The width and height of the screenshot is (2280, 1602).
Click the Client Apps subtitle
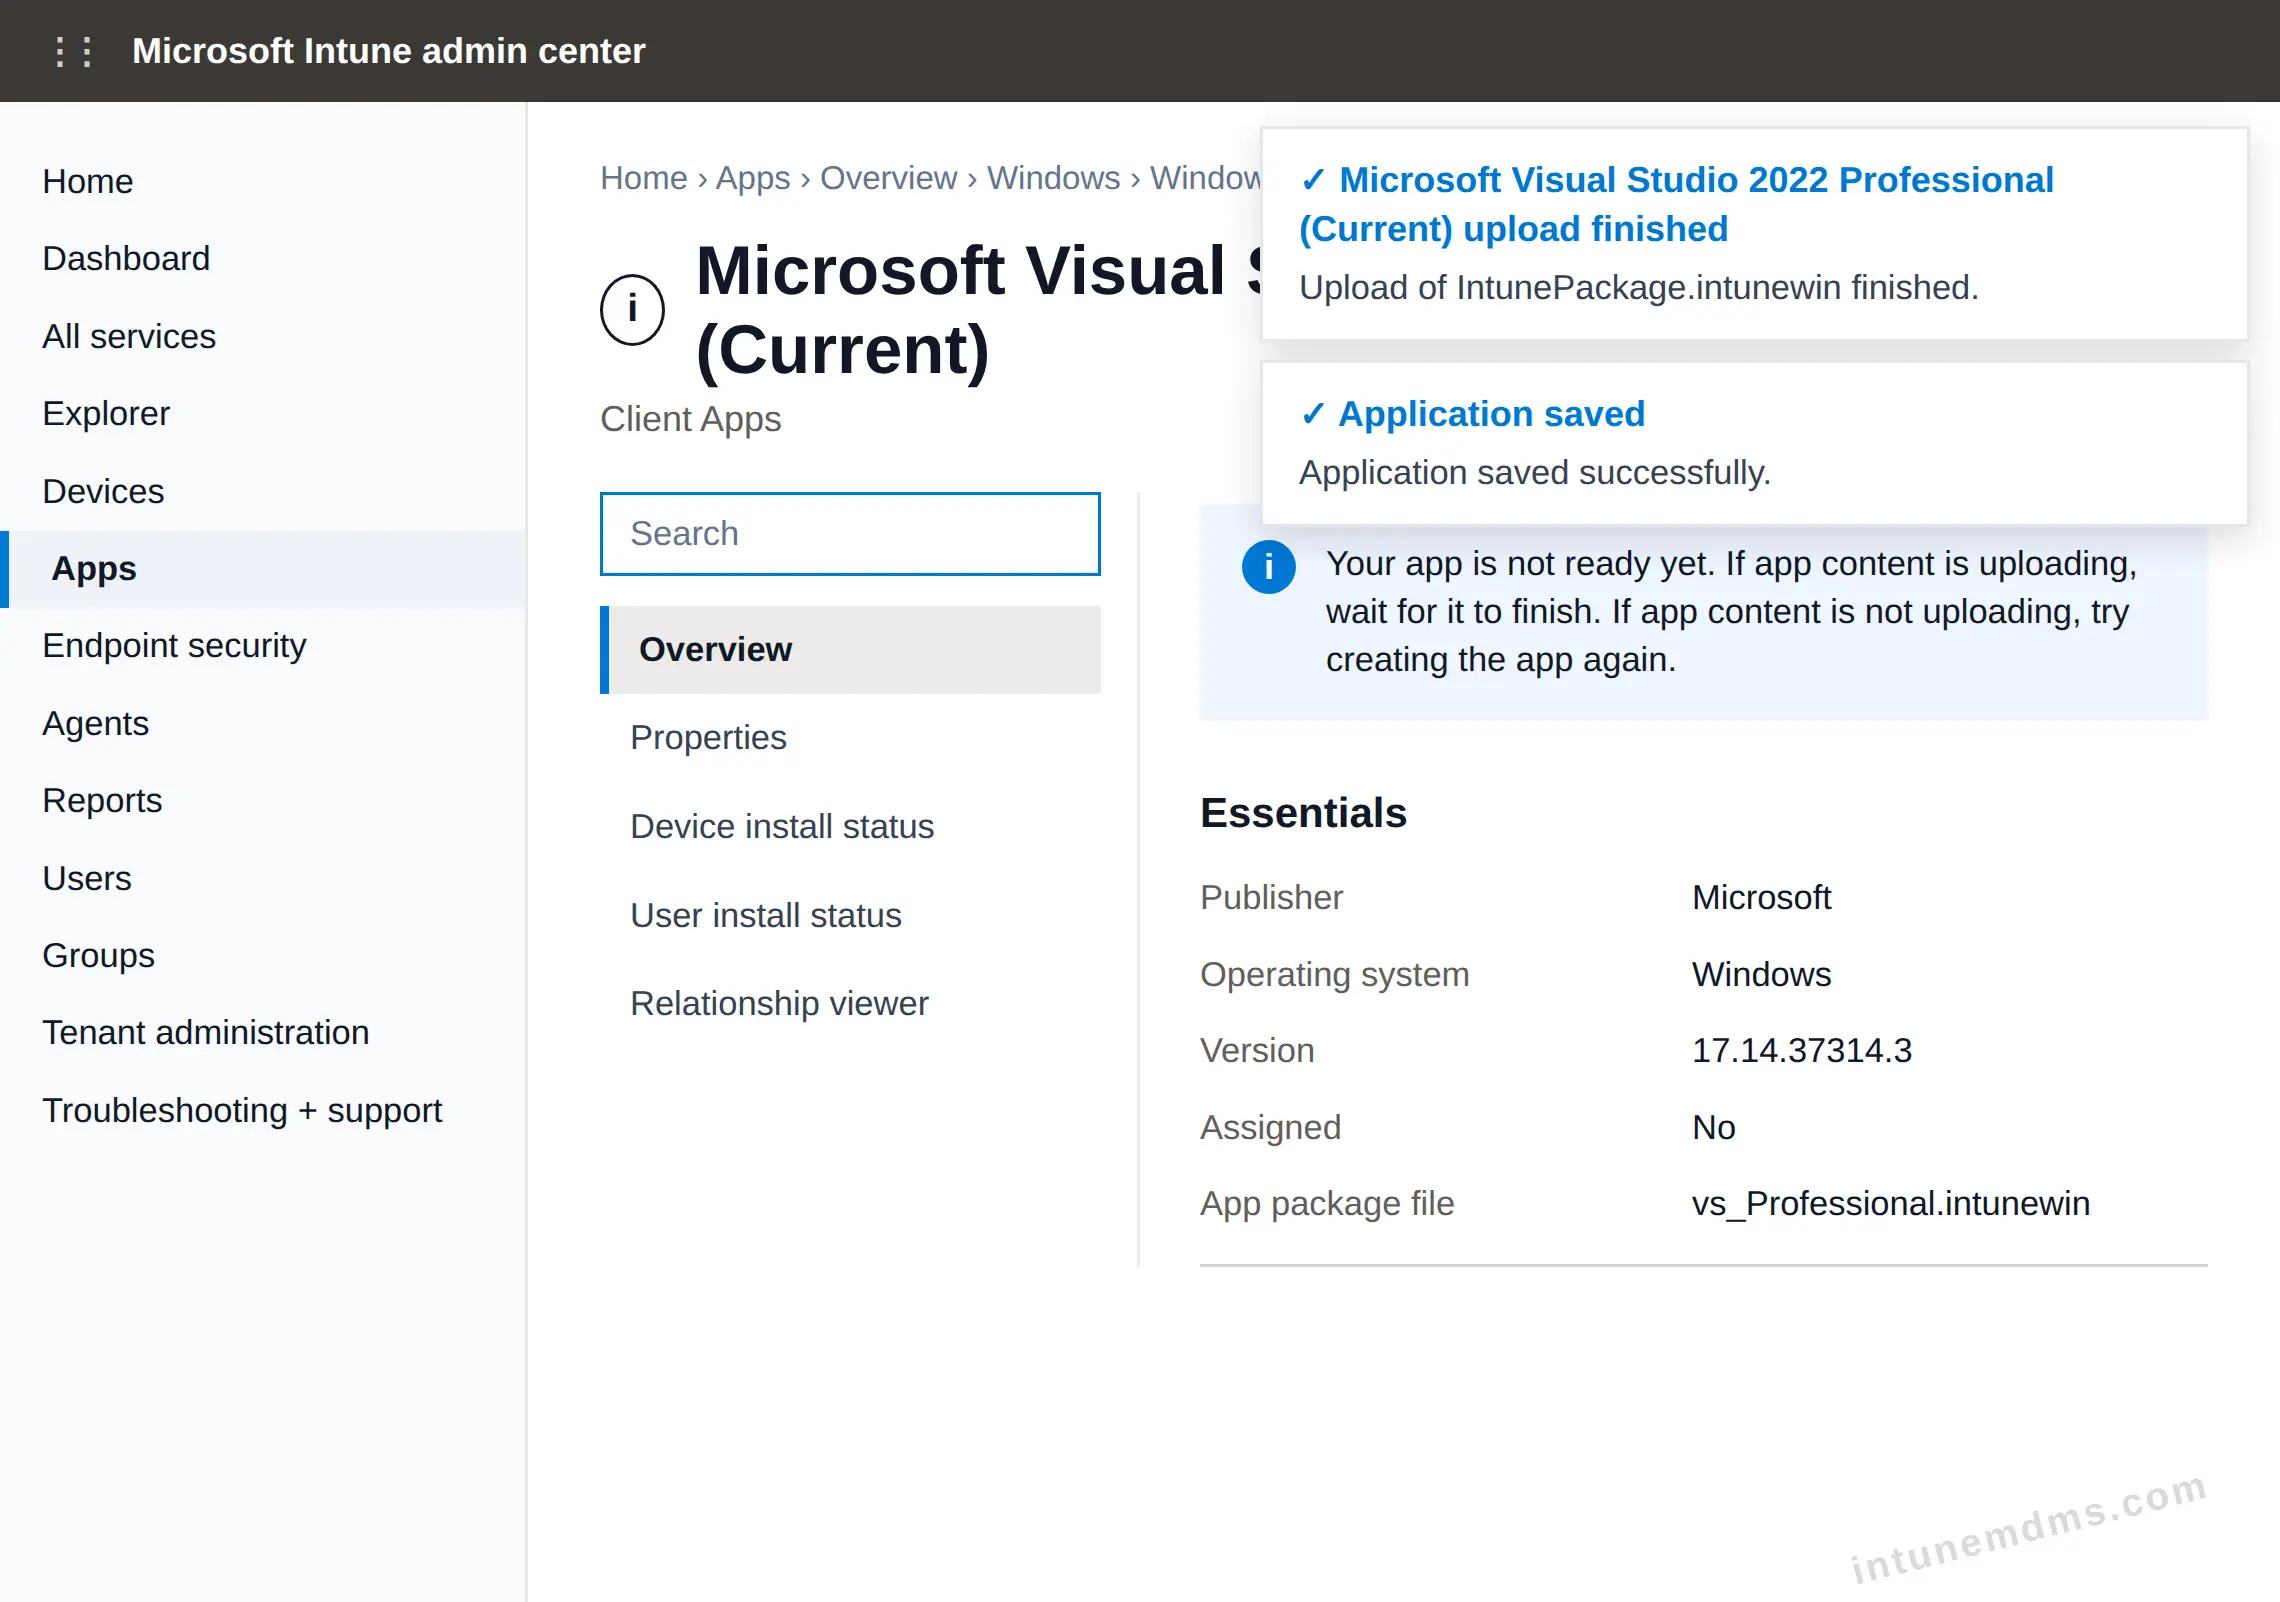click(690, 419)
